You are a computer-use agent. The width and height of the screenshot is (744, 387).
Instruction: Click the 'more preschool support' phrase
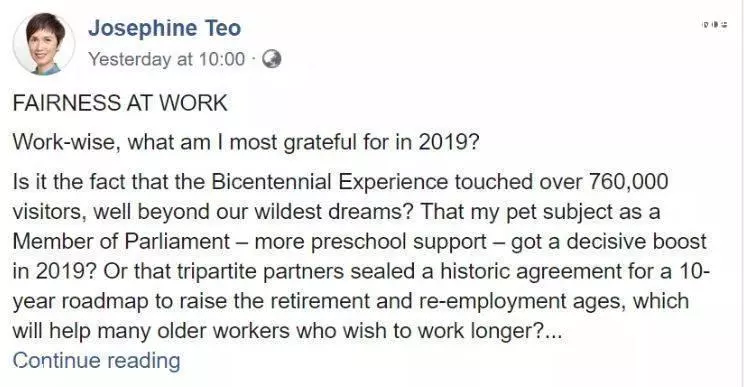[371, 242]
